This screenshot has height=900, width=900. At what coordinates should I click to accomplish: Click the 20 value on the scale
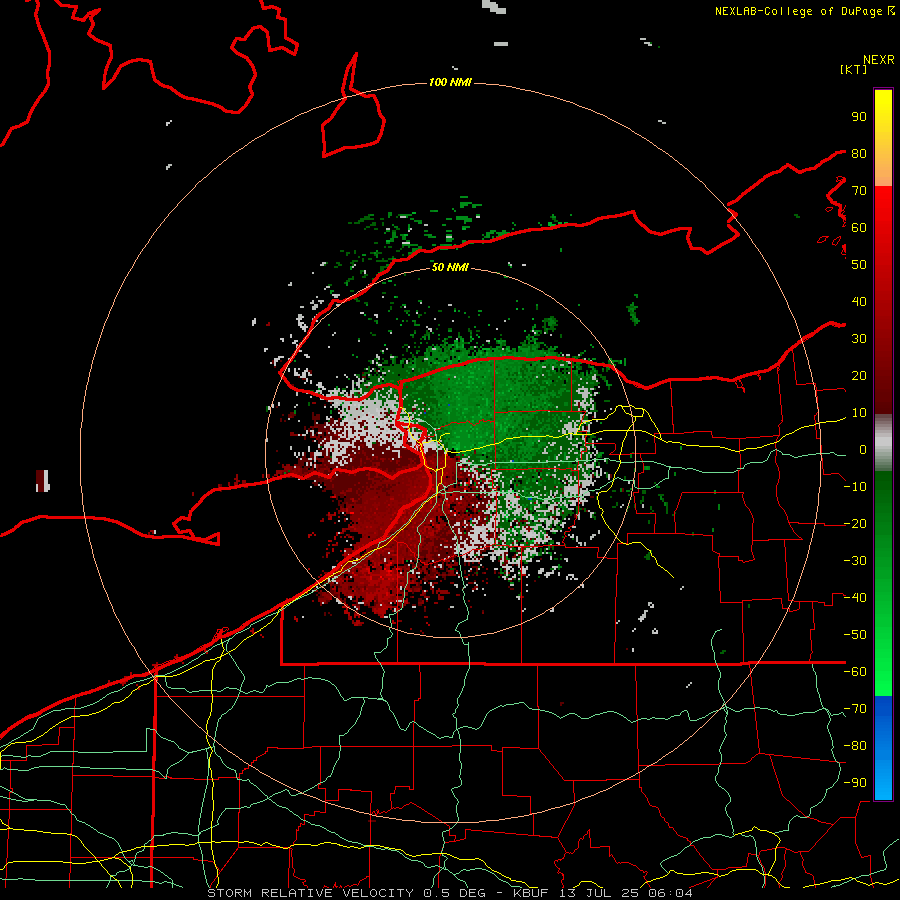(859, 376)
